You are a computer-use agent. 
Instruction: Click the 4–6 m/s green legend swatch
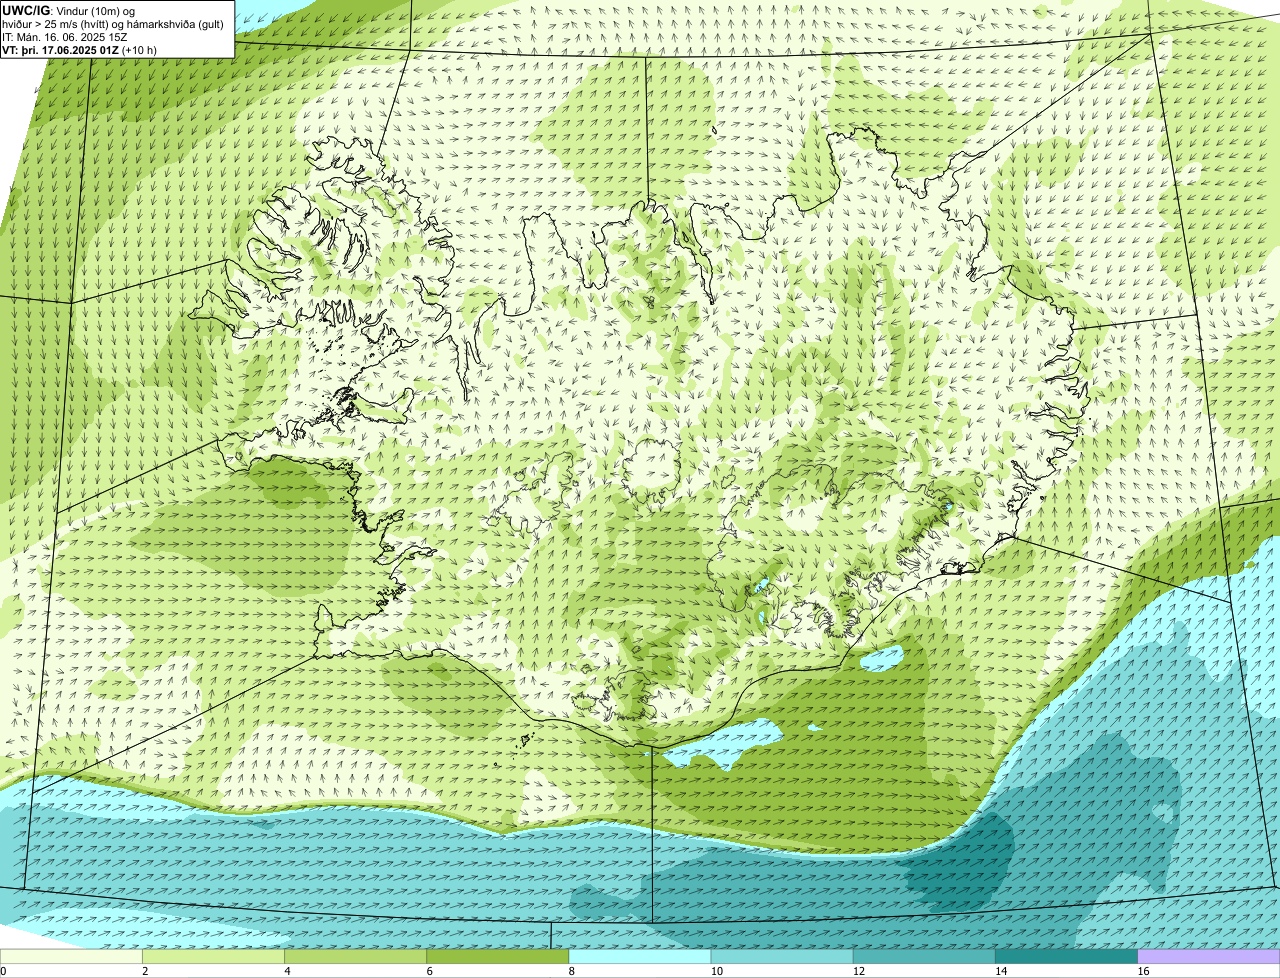point(356,957)
